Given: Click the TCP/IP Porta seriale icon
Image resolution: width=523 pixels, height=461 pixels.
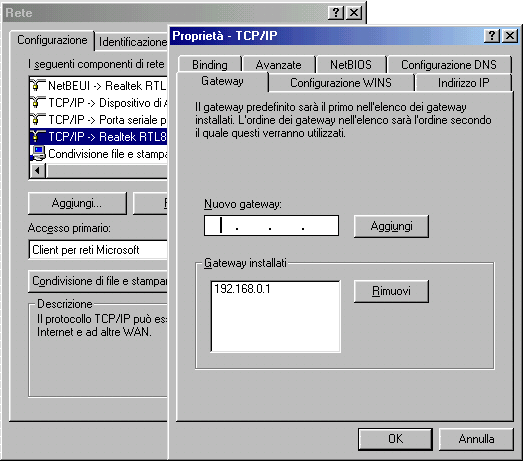Looking at the screenshot, I should [38, 120].
